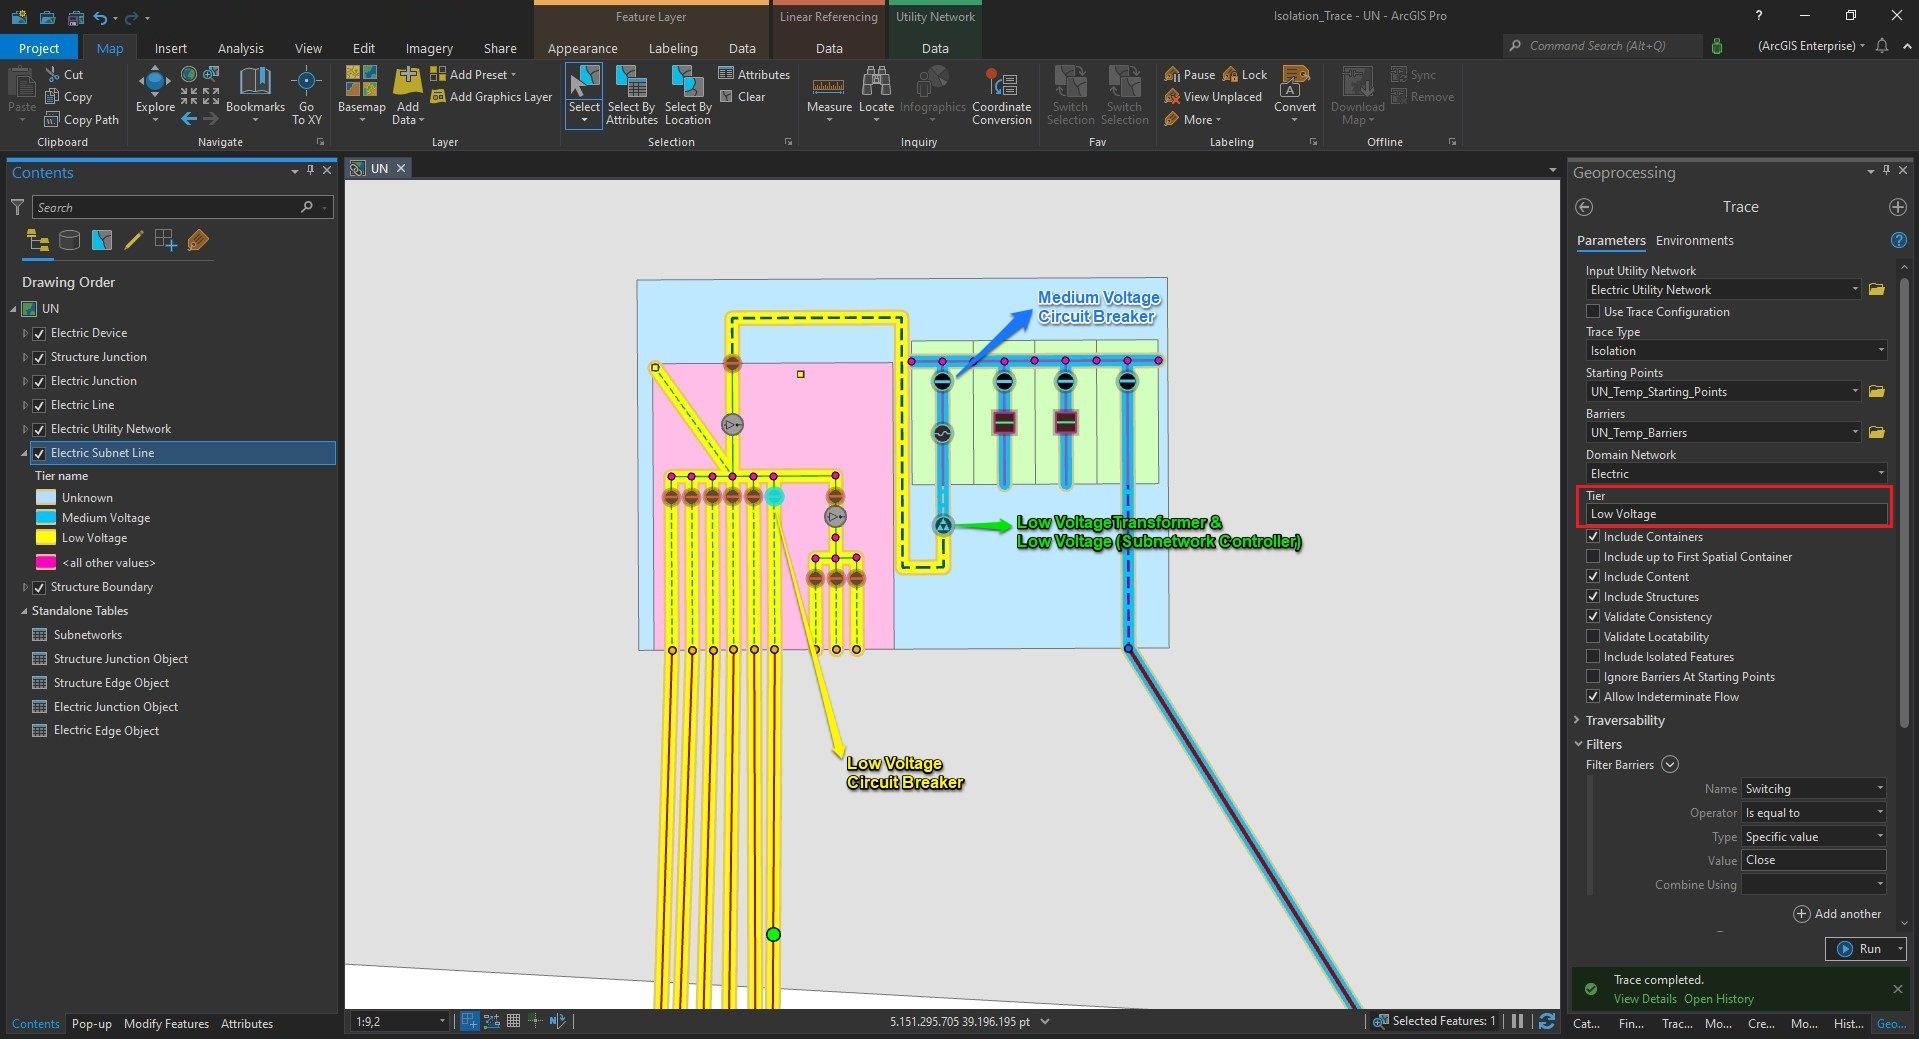Open Trace tool help
Viewport: 1919px width, 1039px height.
click(1898, 240)
